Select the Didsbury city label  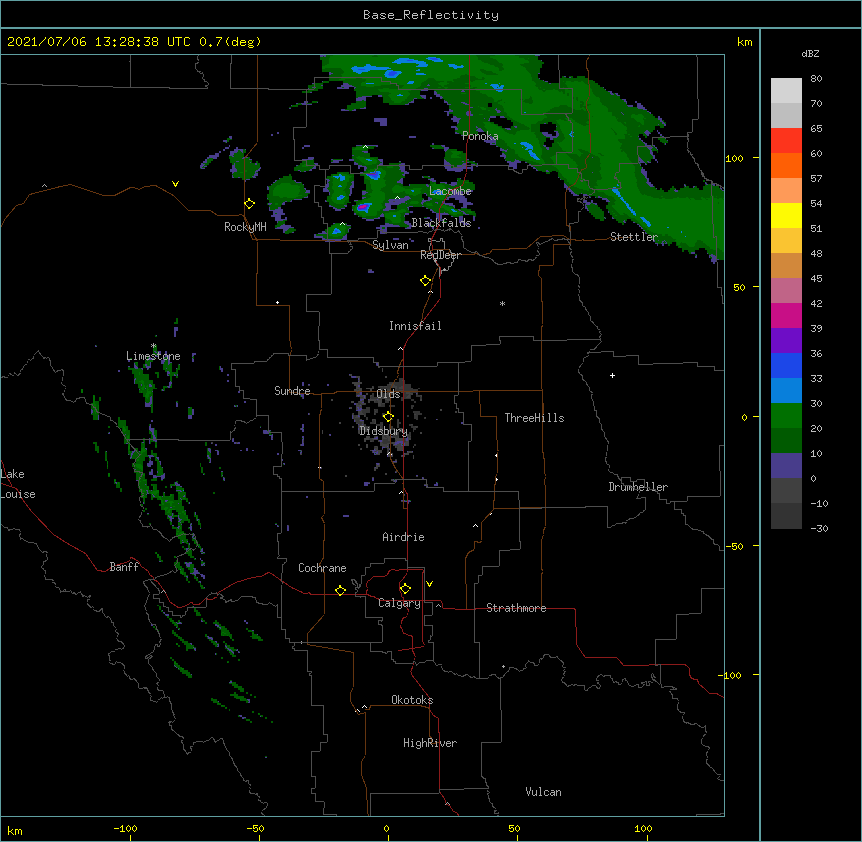pyautogui.click(x=384, y=431)
